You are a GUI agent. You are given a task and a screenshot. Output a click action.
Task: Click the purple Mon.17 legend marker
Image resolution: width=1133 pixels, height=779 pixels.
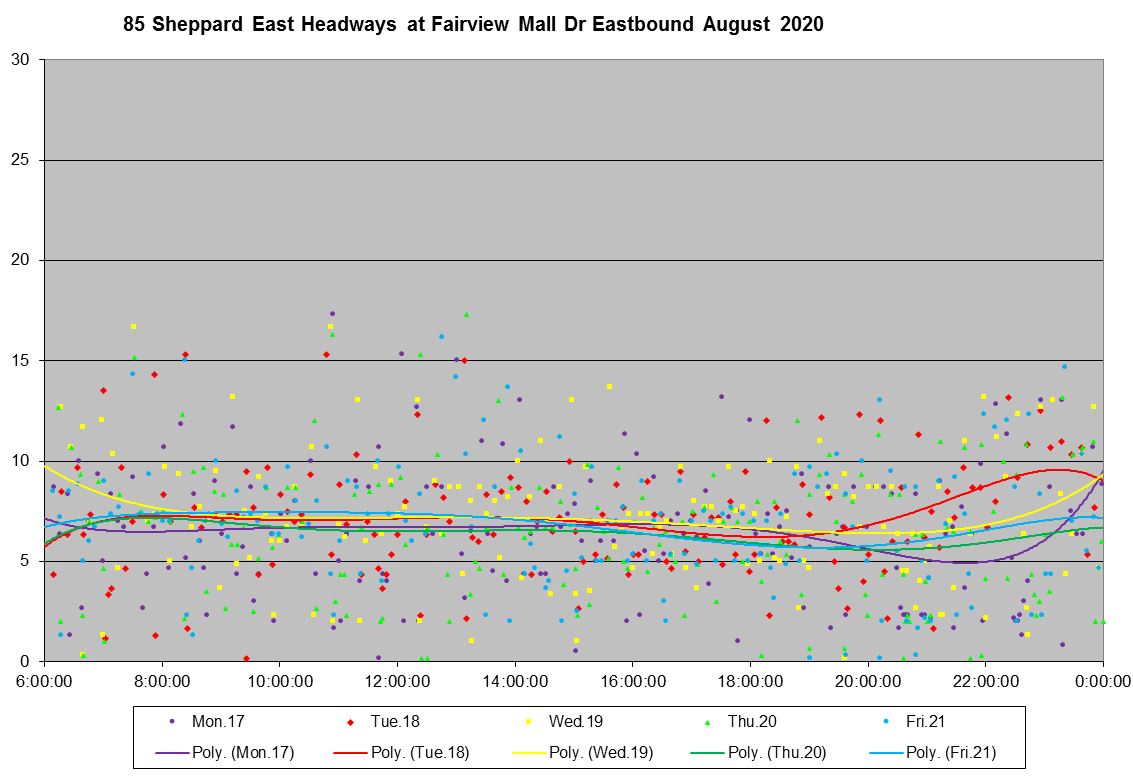[x=173, y=721]
